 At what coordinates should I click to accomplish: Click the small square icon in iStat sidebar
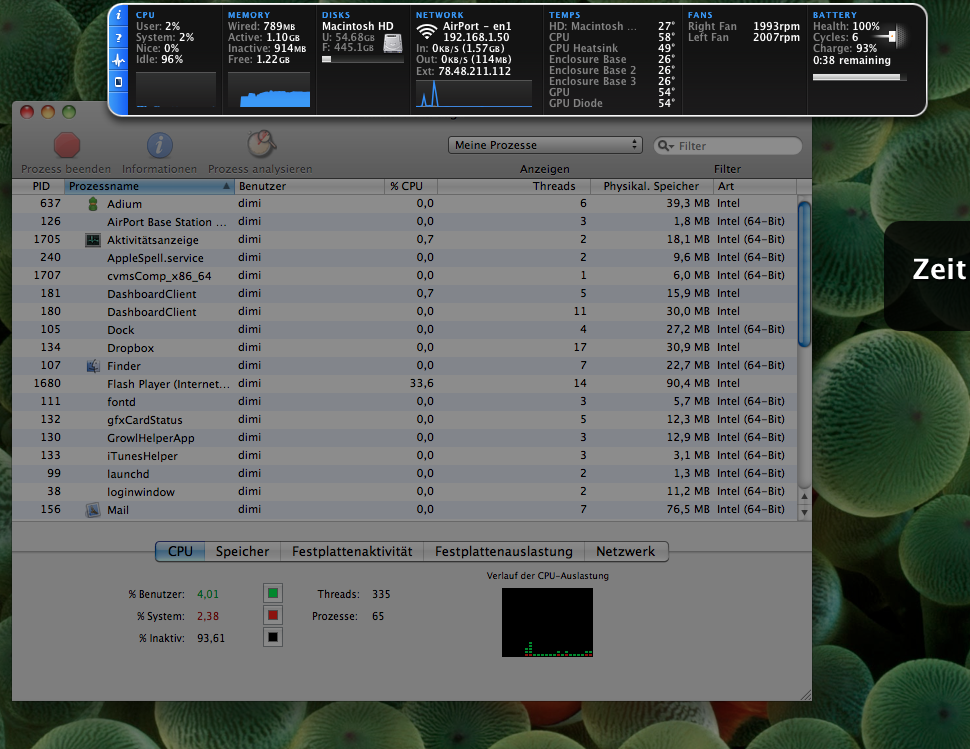[x=119, y=82]
